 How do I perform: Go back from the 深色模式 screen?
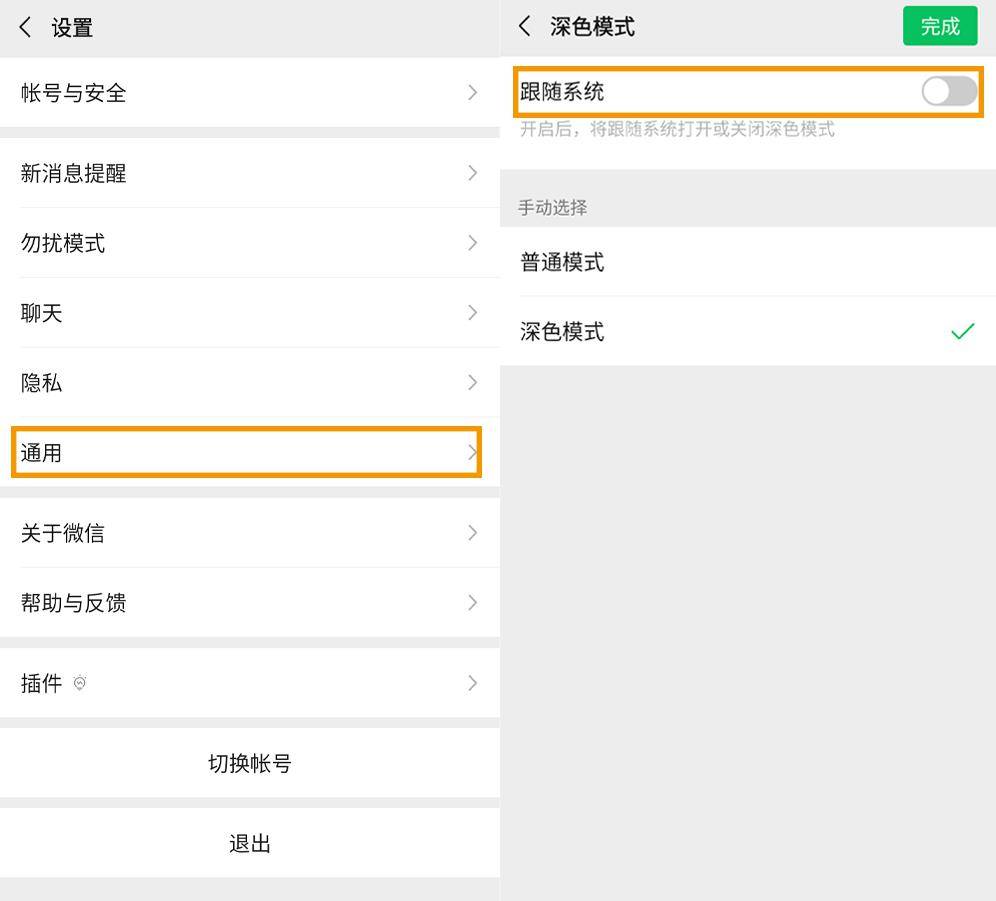pyautogui.click(x=525, y=26)
